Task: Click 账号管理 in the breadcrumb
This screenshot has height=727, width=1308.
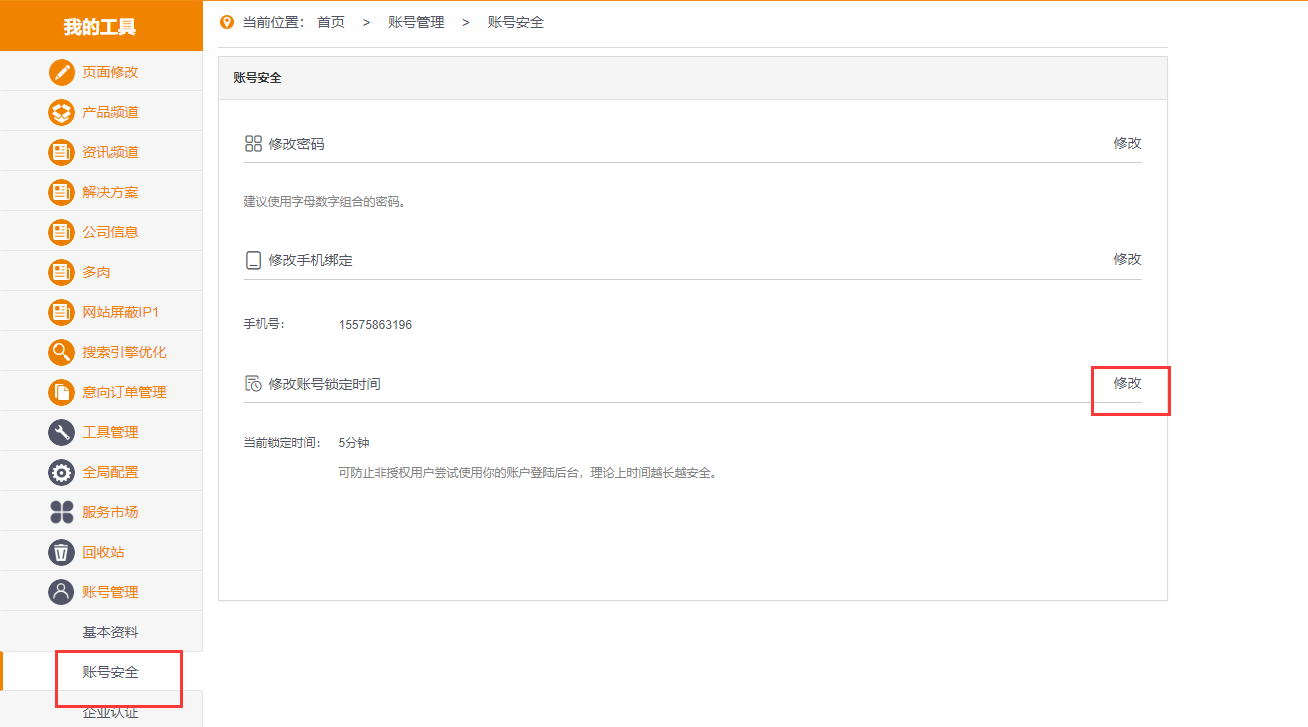Action: [x=416, y=22]
